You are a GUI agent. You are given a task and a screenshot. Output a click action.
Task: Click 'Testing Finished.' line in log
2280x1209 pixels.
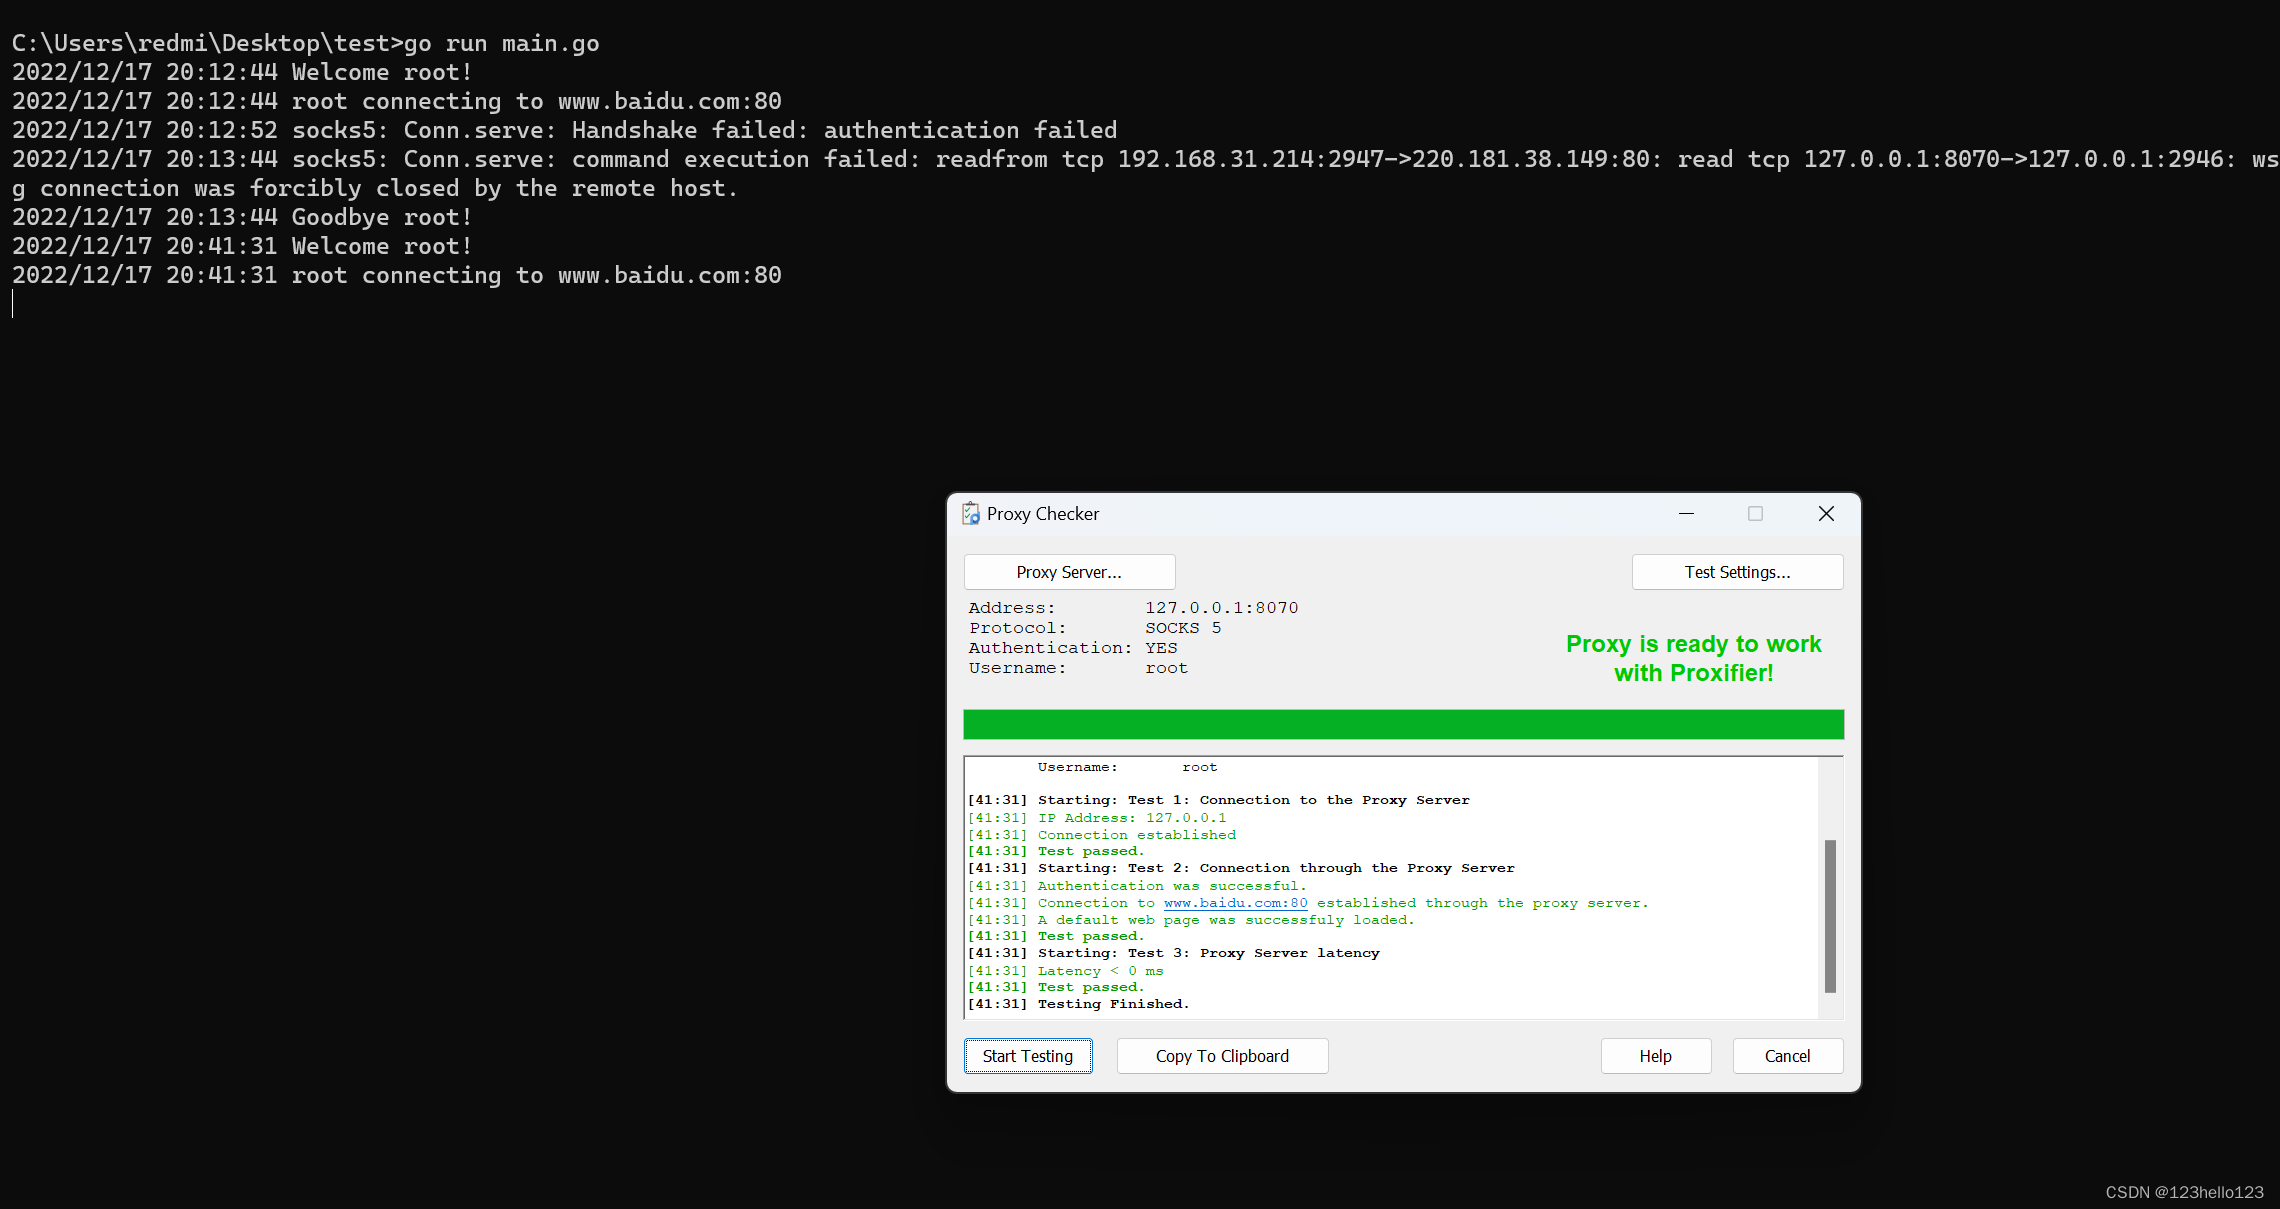tap(1113, 1004)
